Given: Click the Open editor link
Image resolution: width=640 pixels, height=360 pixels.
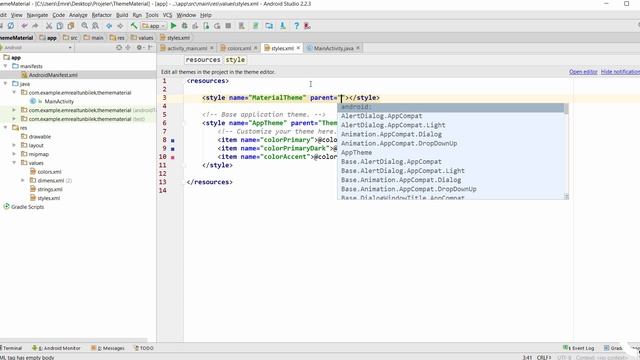Looking at the screenshot, I should tap(583, 71).
